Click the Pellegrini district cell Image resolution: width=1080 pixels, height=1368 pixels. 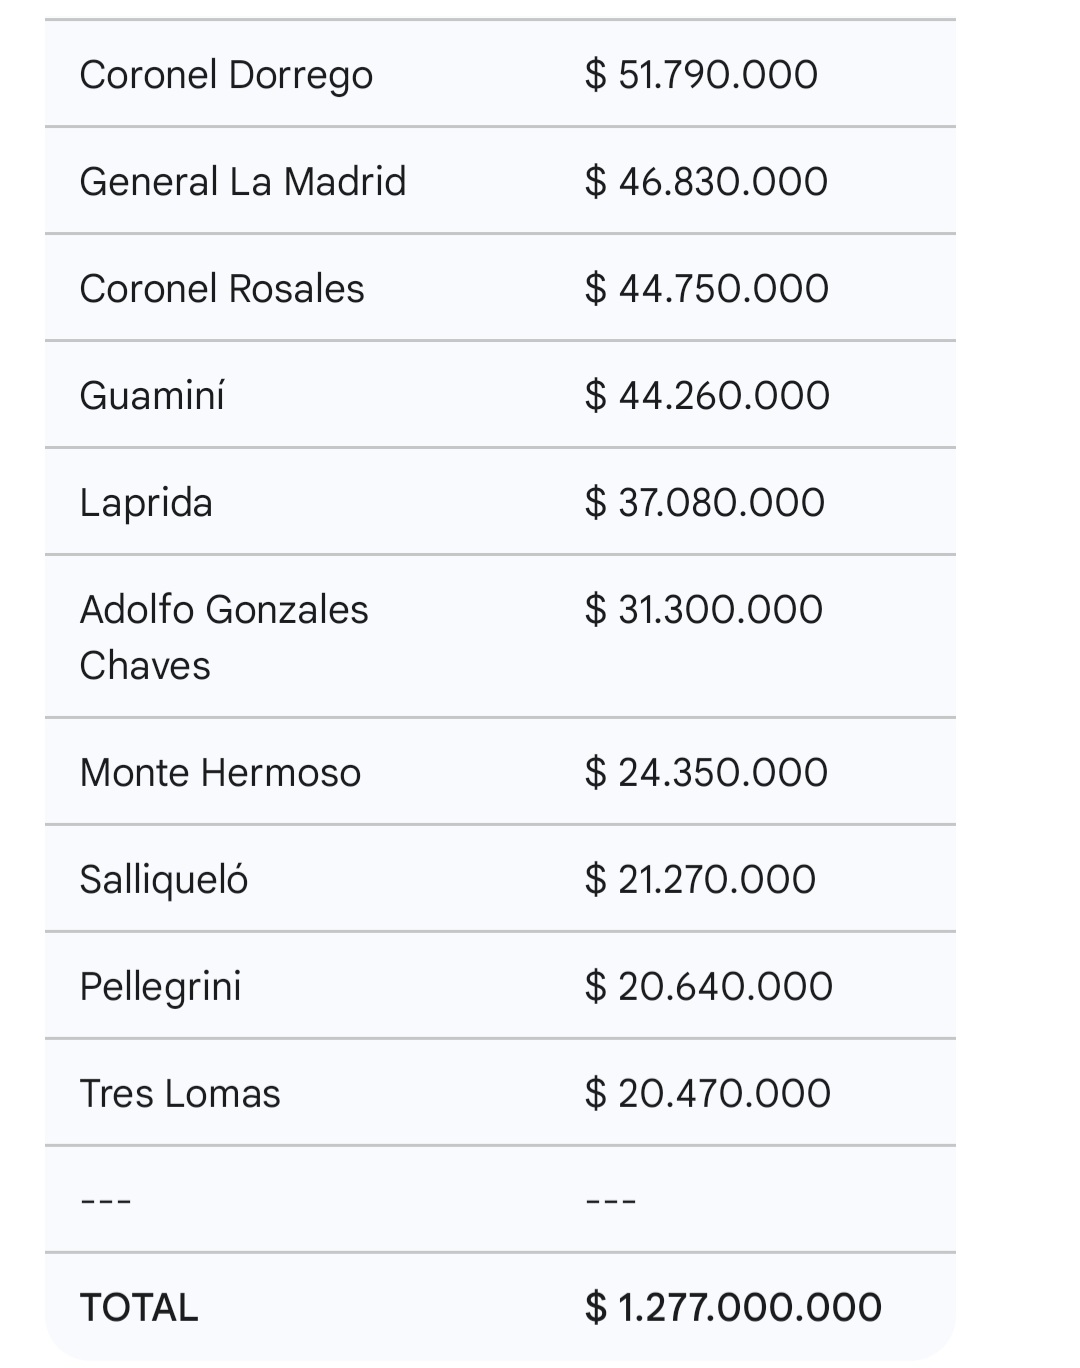(x=161, y=987)
